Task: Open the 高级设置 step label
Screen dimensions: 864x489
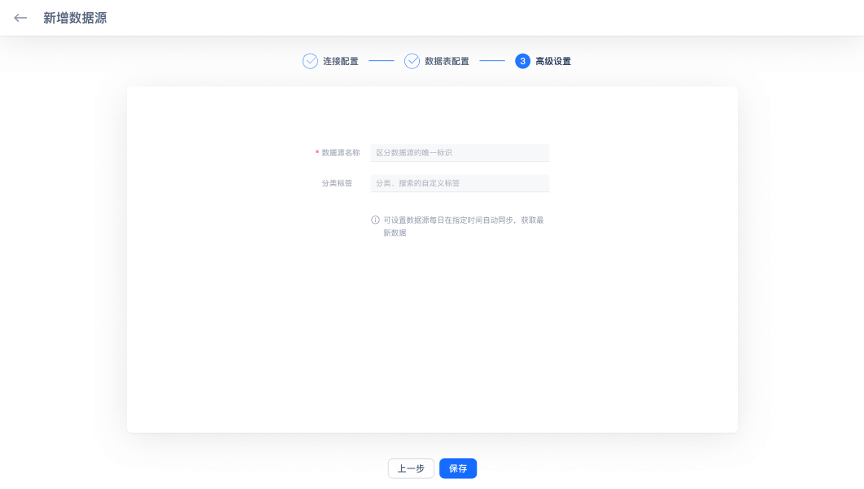Action: coord(553,61)
